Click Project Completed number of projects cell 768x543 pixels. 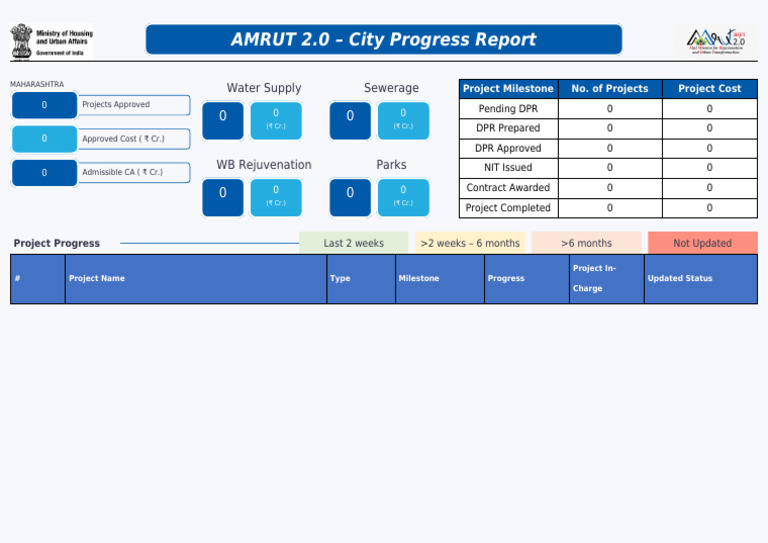point(610,208)
